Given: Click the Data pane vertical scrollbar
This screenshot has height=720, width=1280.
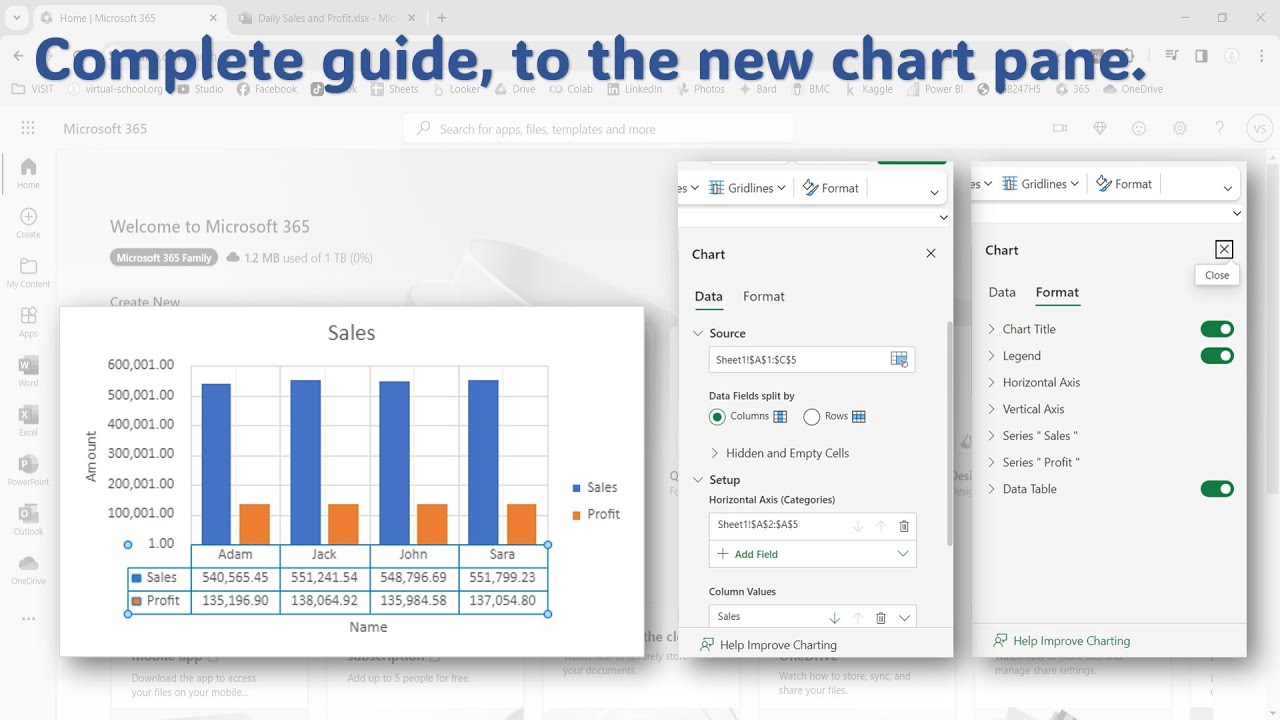Looking at the screenshot, I should point(948,434).
